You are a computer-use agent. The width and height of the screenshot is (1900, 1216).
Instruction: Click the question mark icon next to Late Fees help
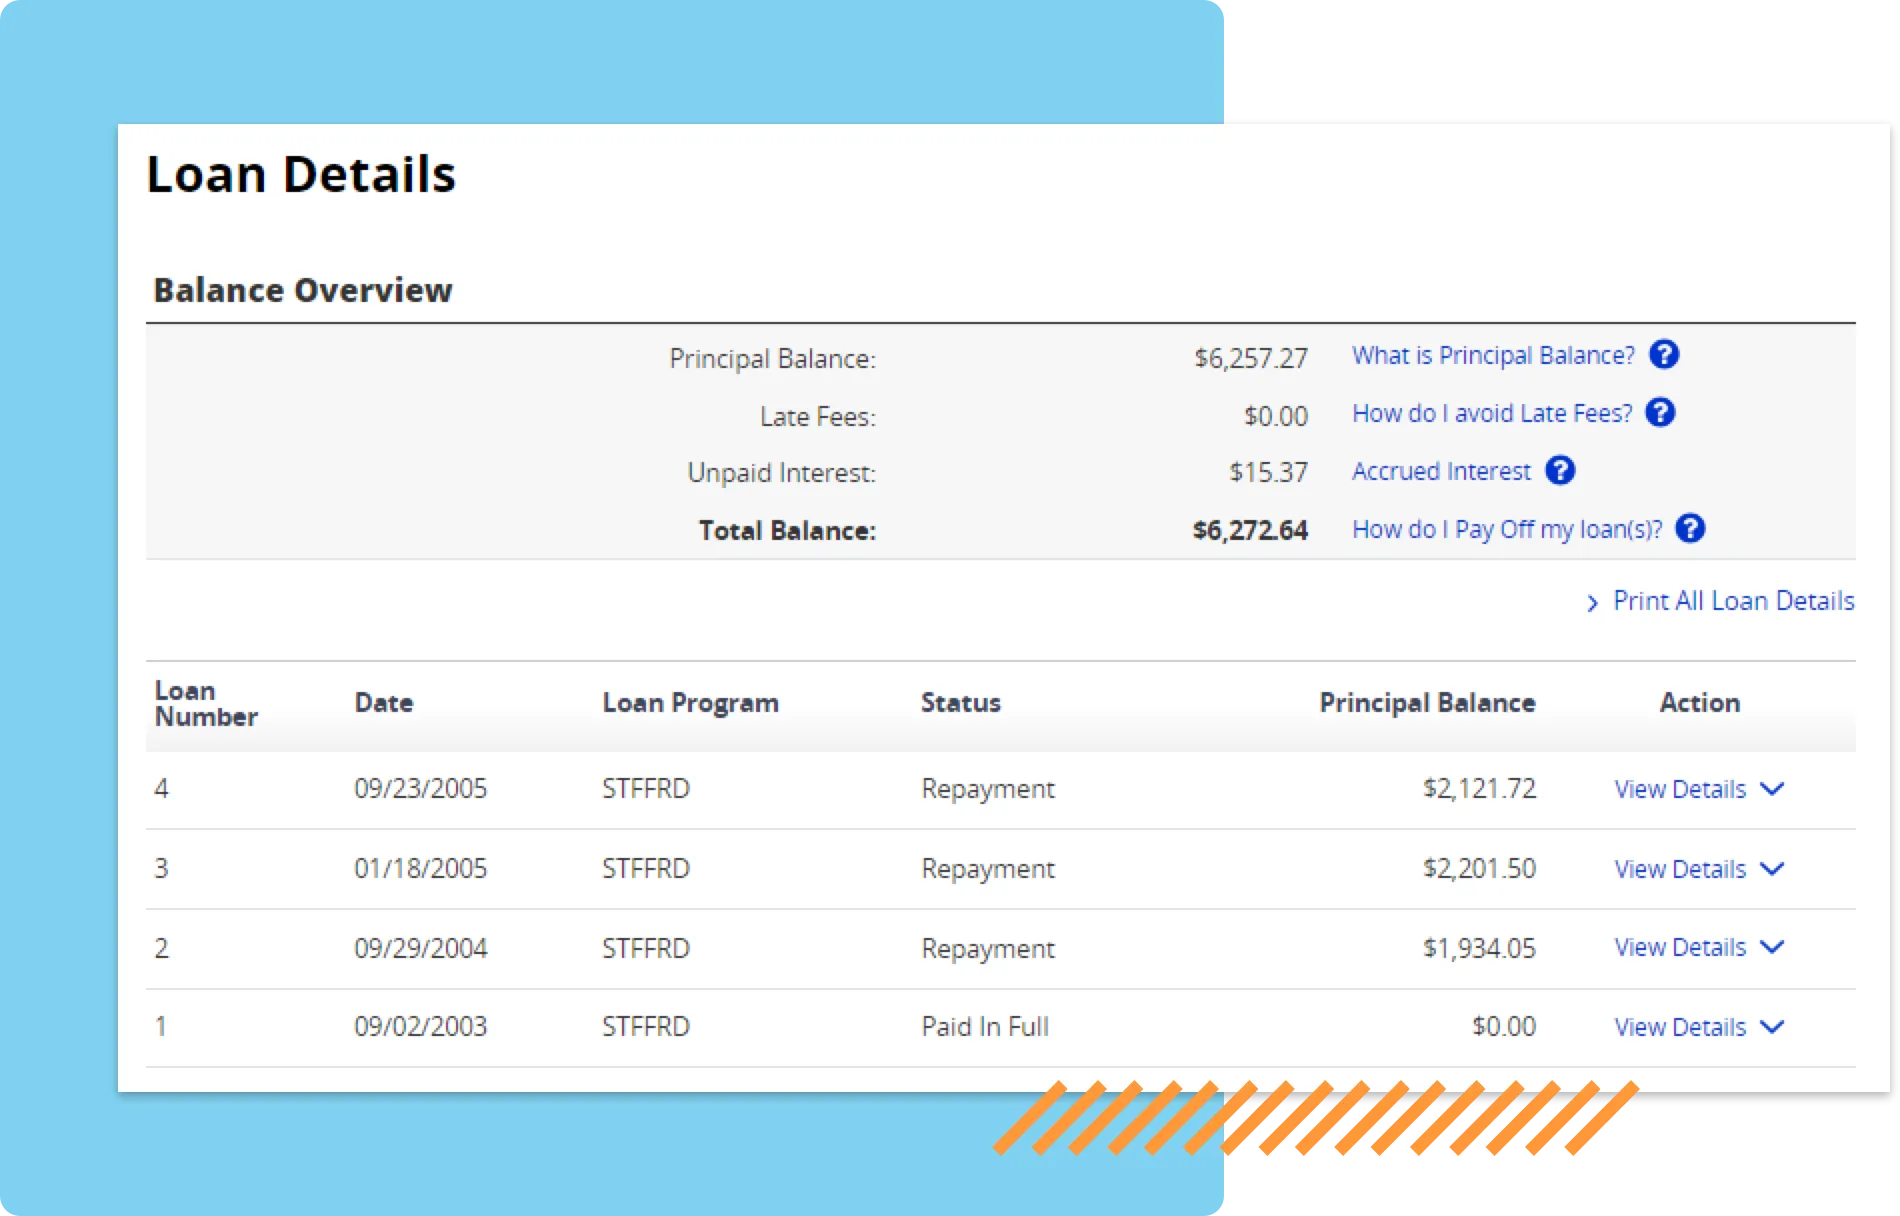pos(1660,413)
